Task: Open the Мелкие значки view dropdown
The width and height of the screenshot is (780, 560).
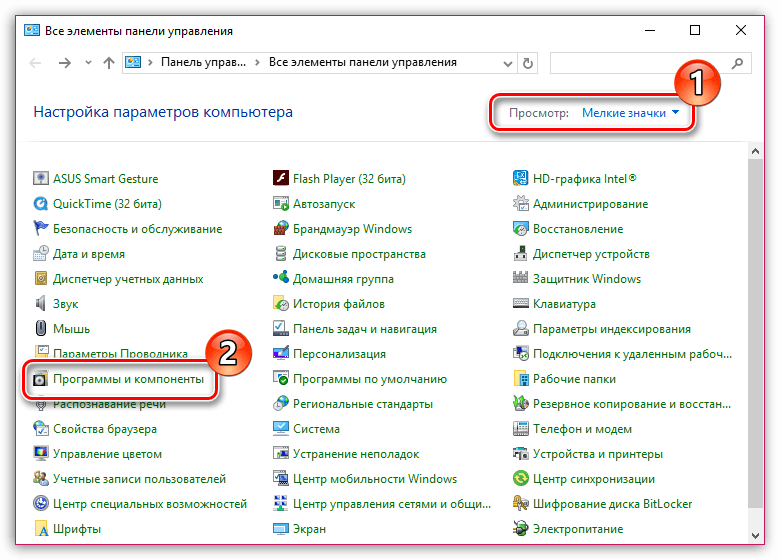Action: pos(630,113)
